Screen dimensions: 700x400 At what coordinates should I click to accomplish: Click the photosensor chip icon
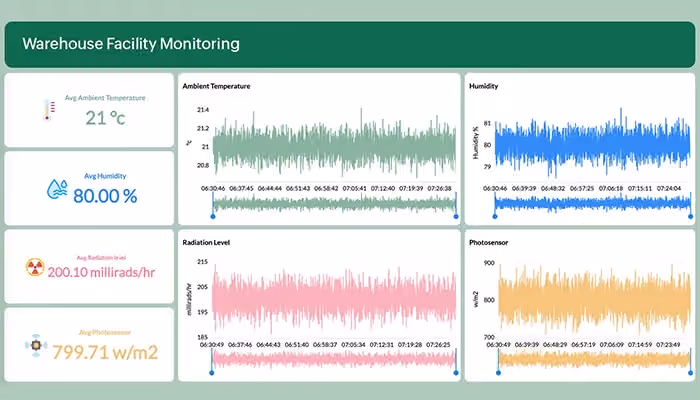[x=36, y=345]
